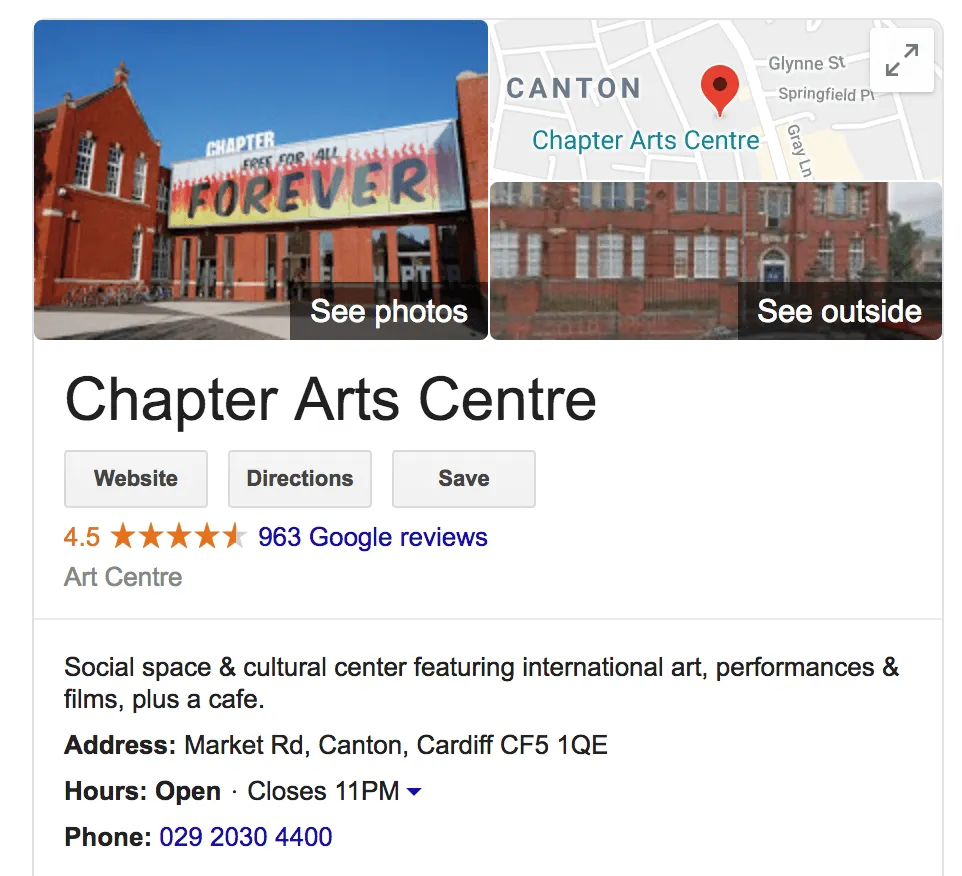Call the 029 2030 4400 phone number
The height and width of the screenshot is (876, 962).
pos(245,837)
